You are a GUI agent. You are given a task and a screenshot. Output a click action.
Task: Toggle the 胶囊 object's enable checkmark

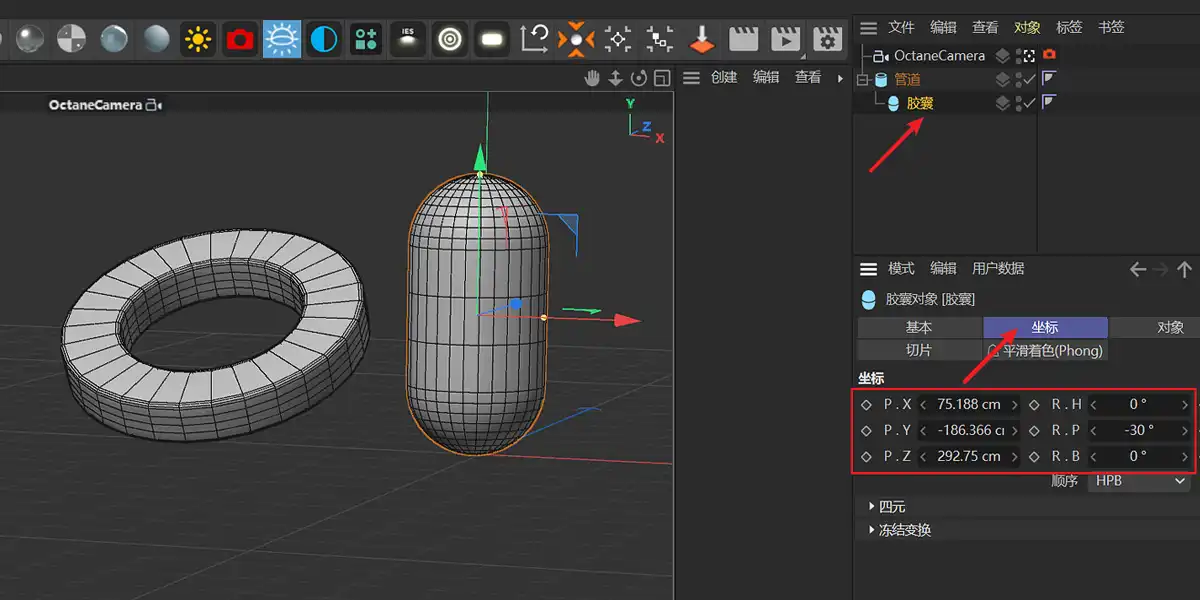pyautogui.click(x=1027, y=103)
